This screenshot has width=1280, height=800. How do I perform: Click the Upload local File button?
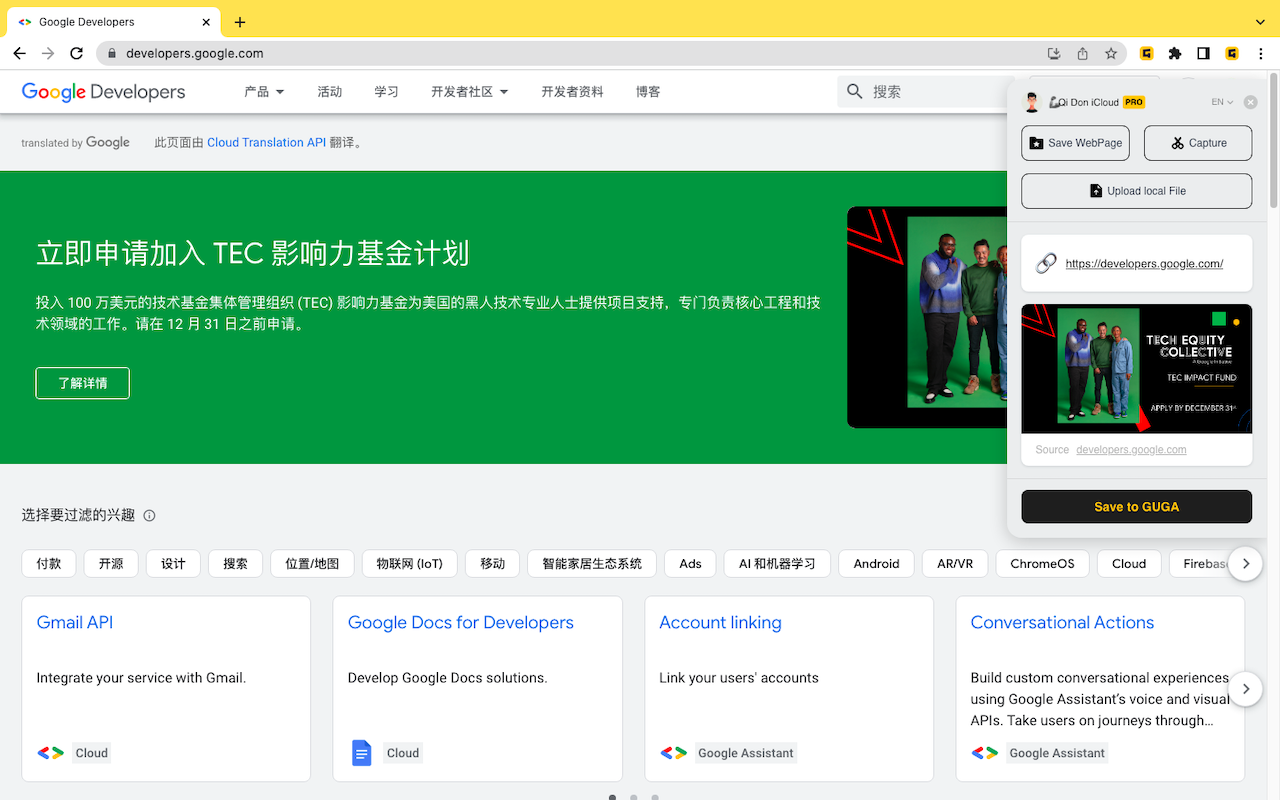pyautogui.click(x=1137, y=191)
